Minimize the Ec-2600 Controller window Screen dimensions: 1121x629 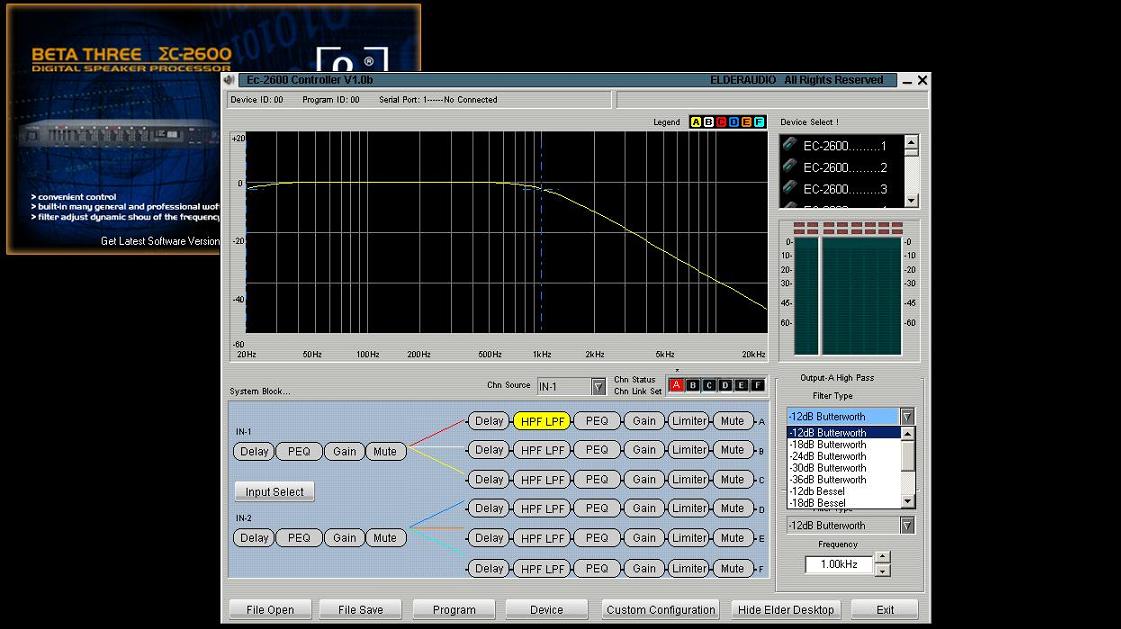click(x=907, y=81)
